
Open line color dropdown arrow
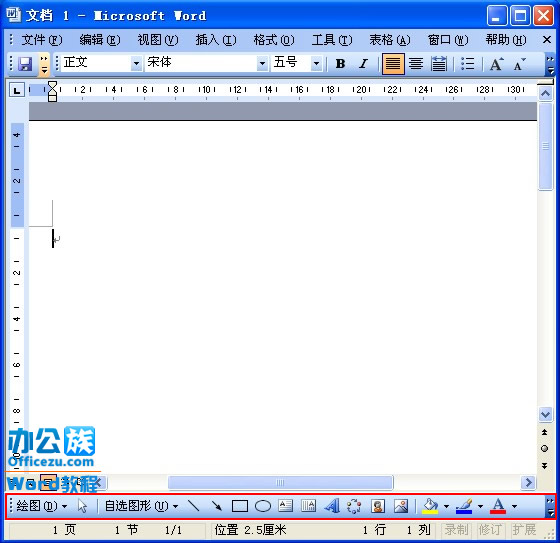[480, 506]
